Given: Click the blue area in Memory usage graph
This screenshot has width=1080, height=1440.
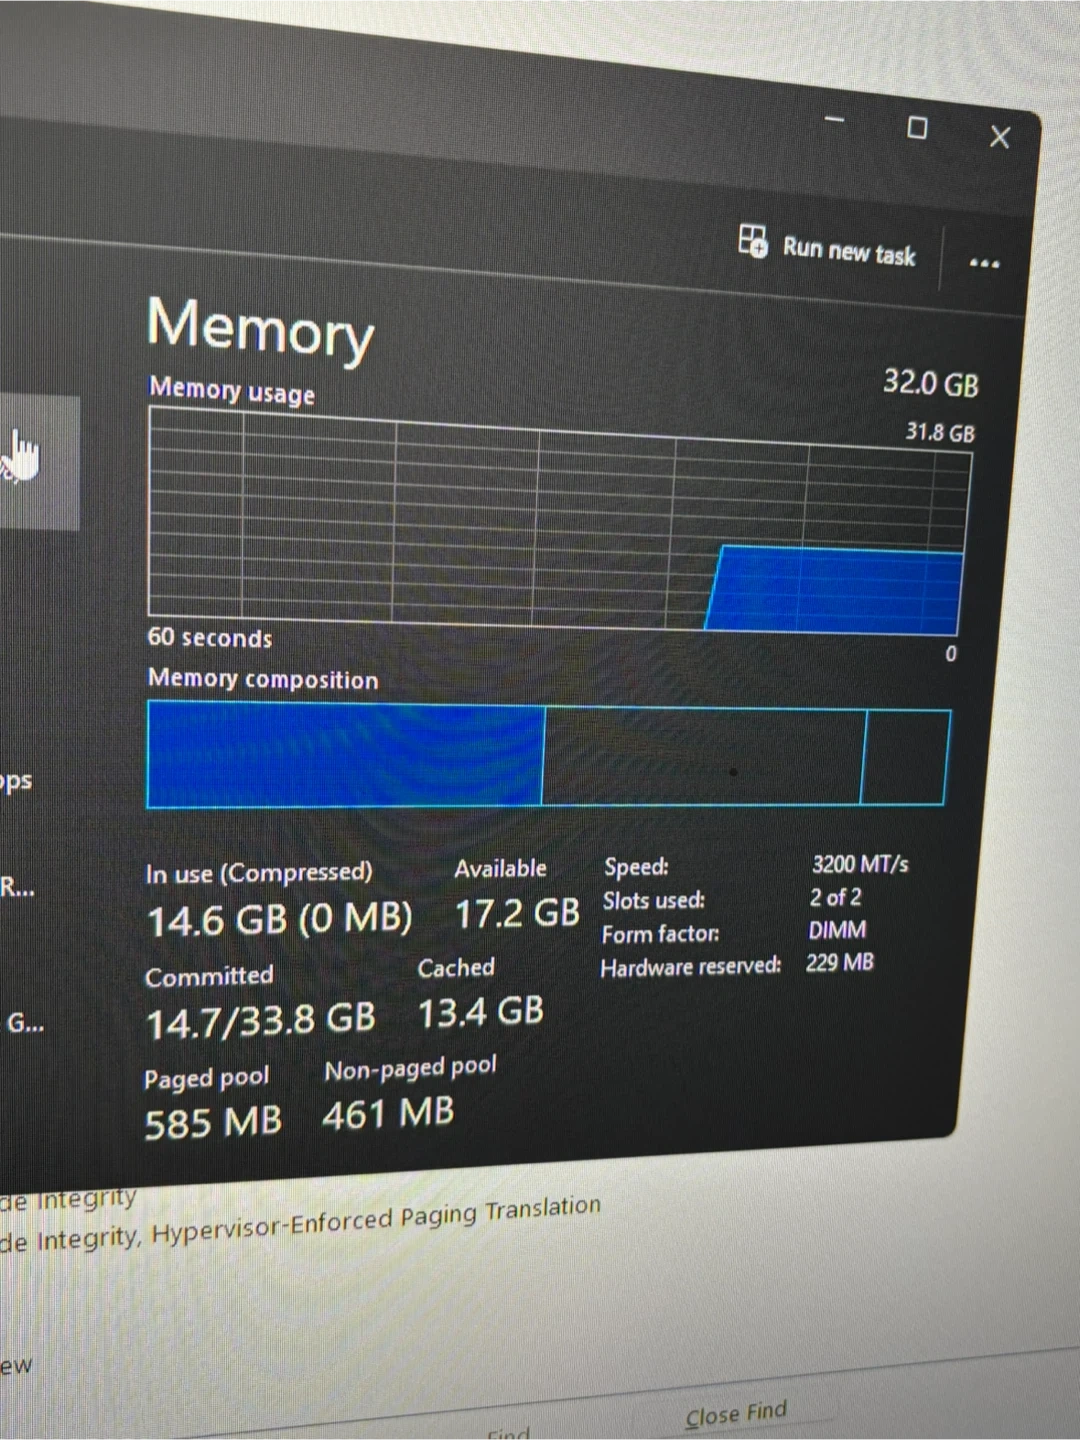Looking at the screenshot, I should tap(835, 592).
